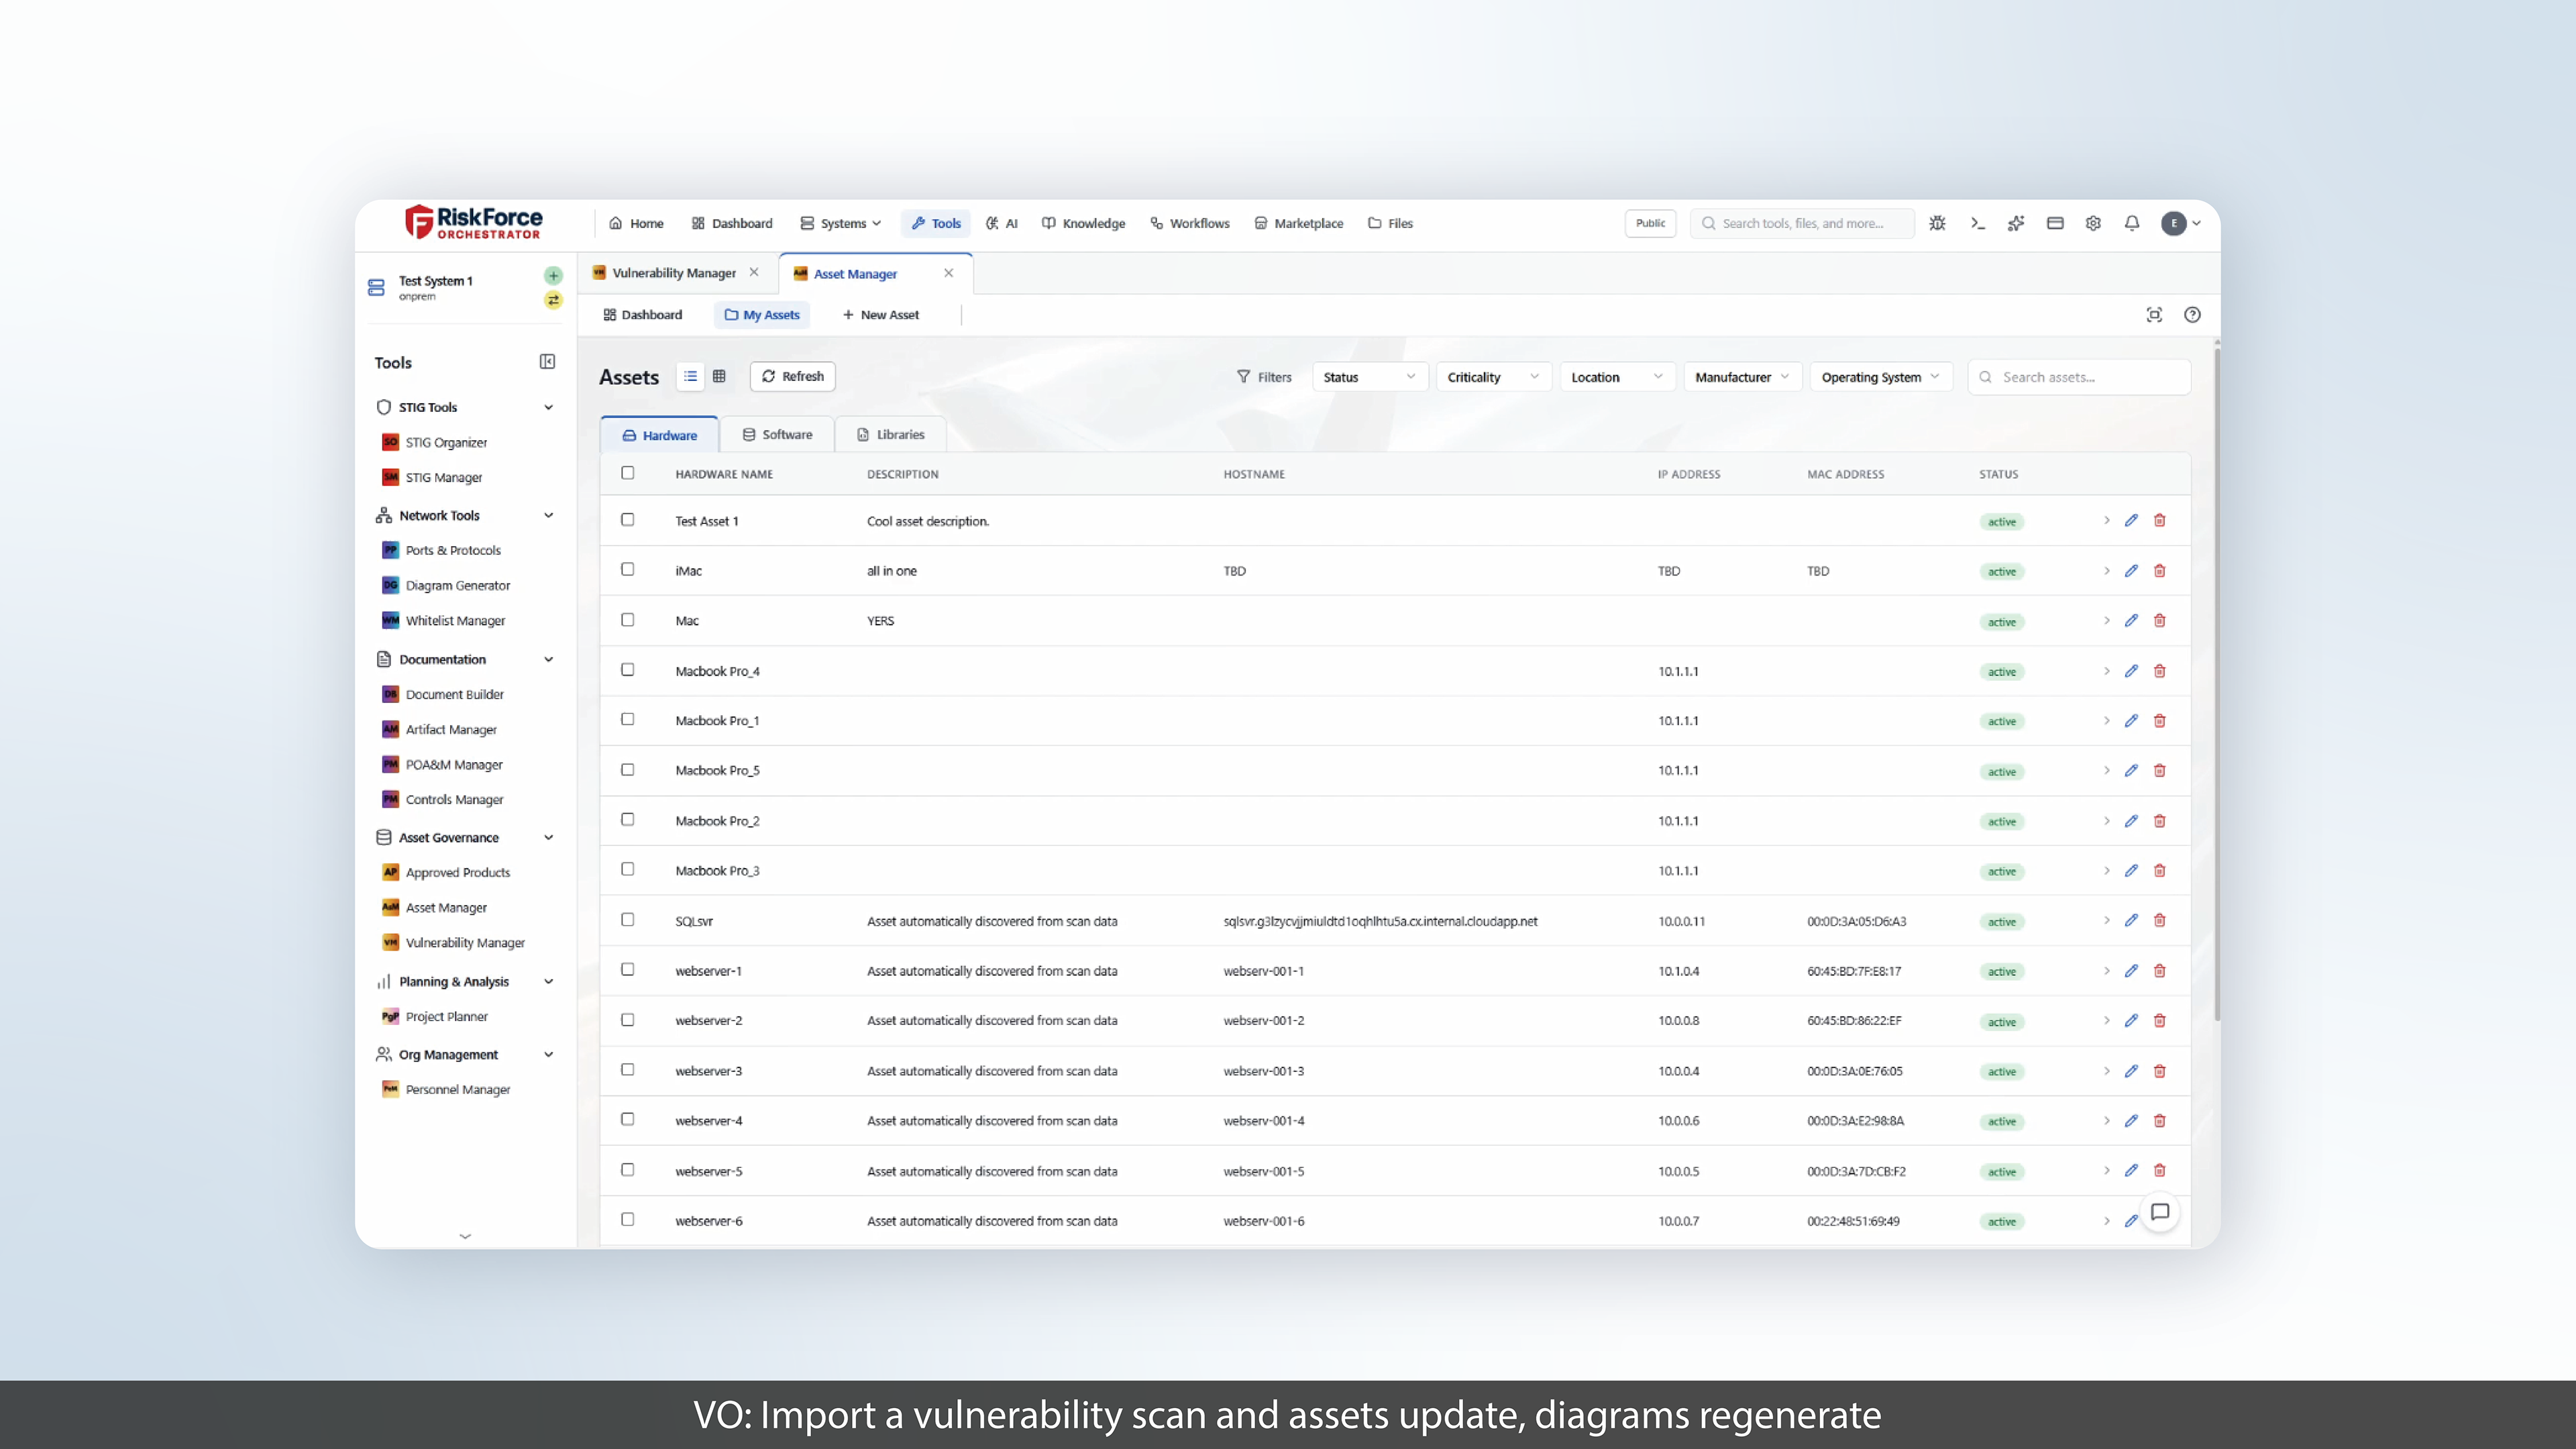Collapse the Network Tools section
This screenshot has width=2576, height=1449.
pyautogui.click(x=548, y=515)
